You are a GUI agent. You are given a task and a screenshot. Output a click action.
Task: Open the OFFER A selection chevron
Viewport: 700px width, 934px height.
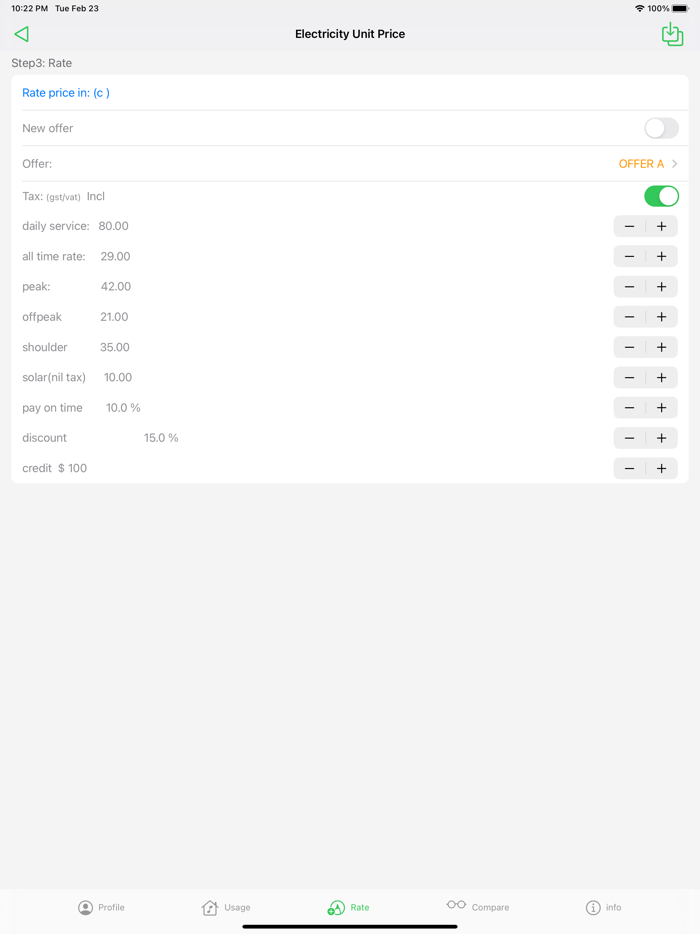677,163
